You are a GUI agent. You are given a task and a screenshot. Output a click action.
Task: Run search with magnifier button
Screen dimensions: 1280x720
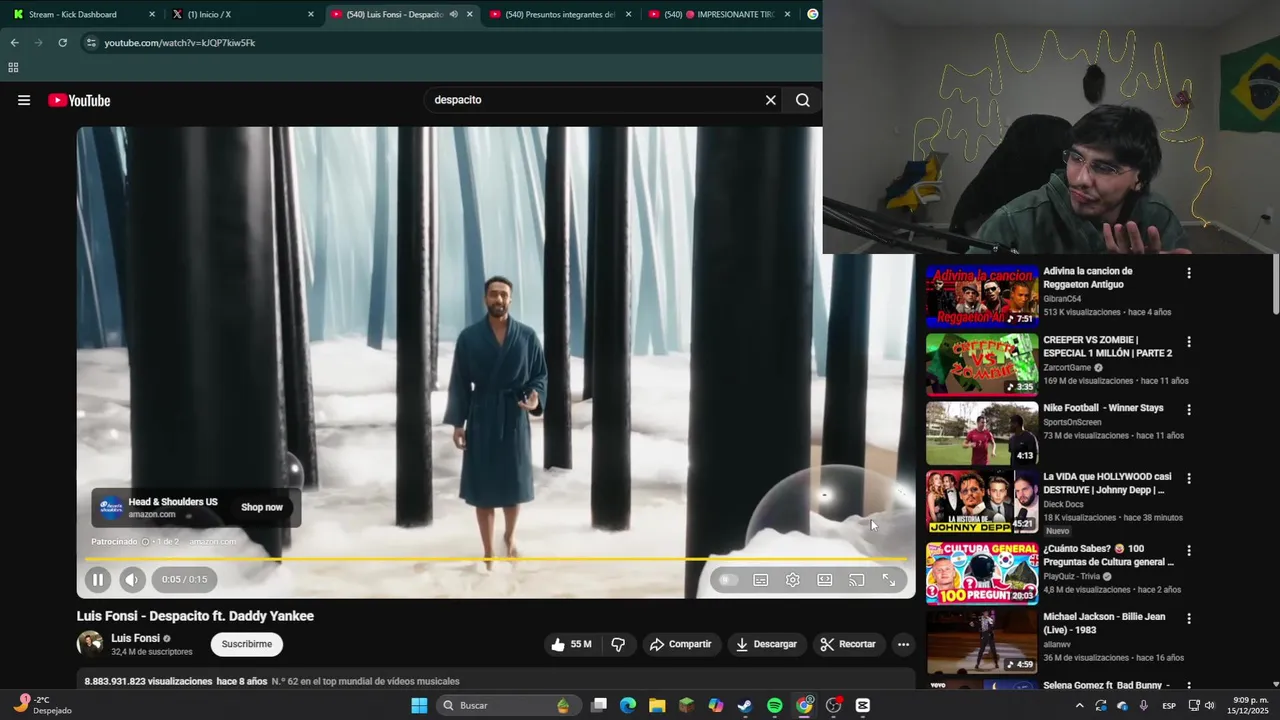pos(803,100)
